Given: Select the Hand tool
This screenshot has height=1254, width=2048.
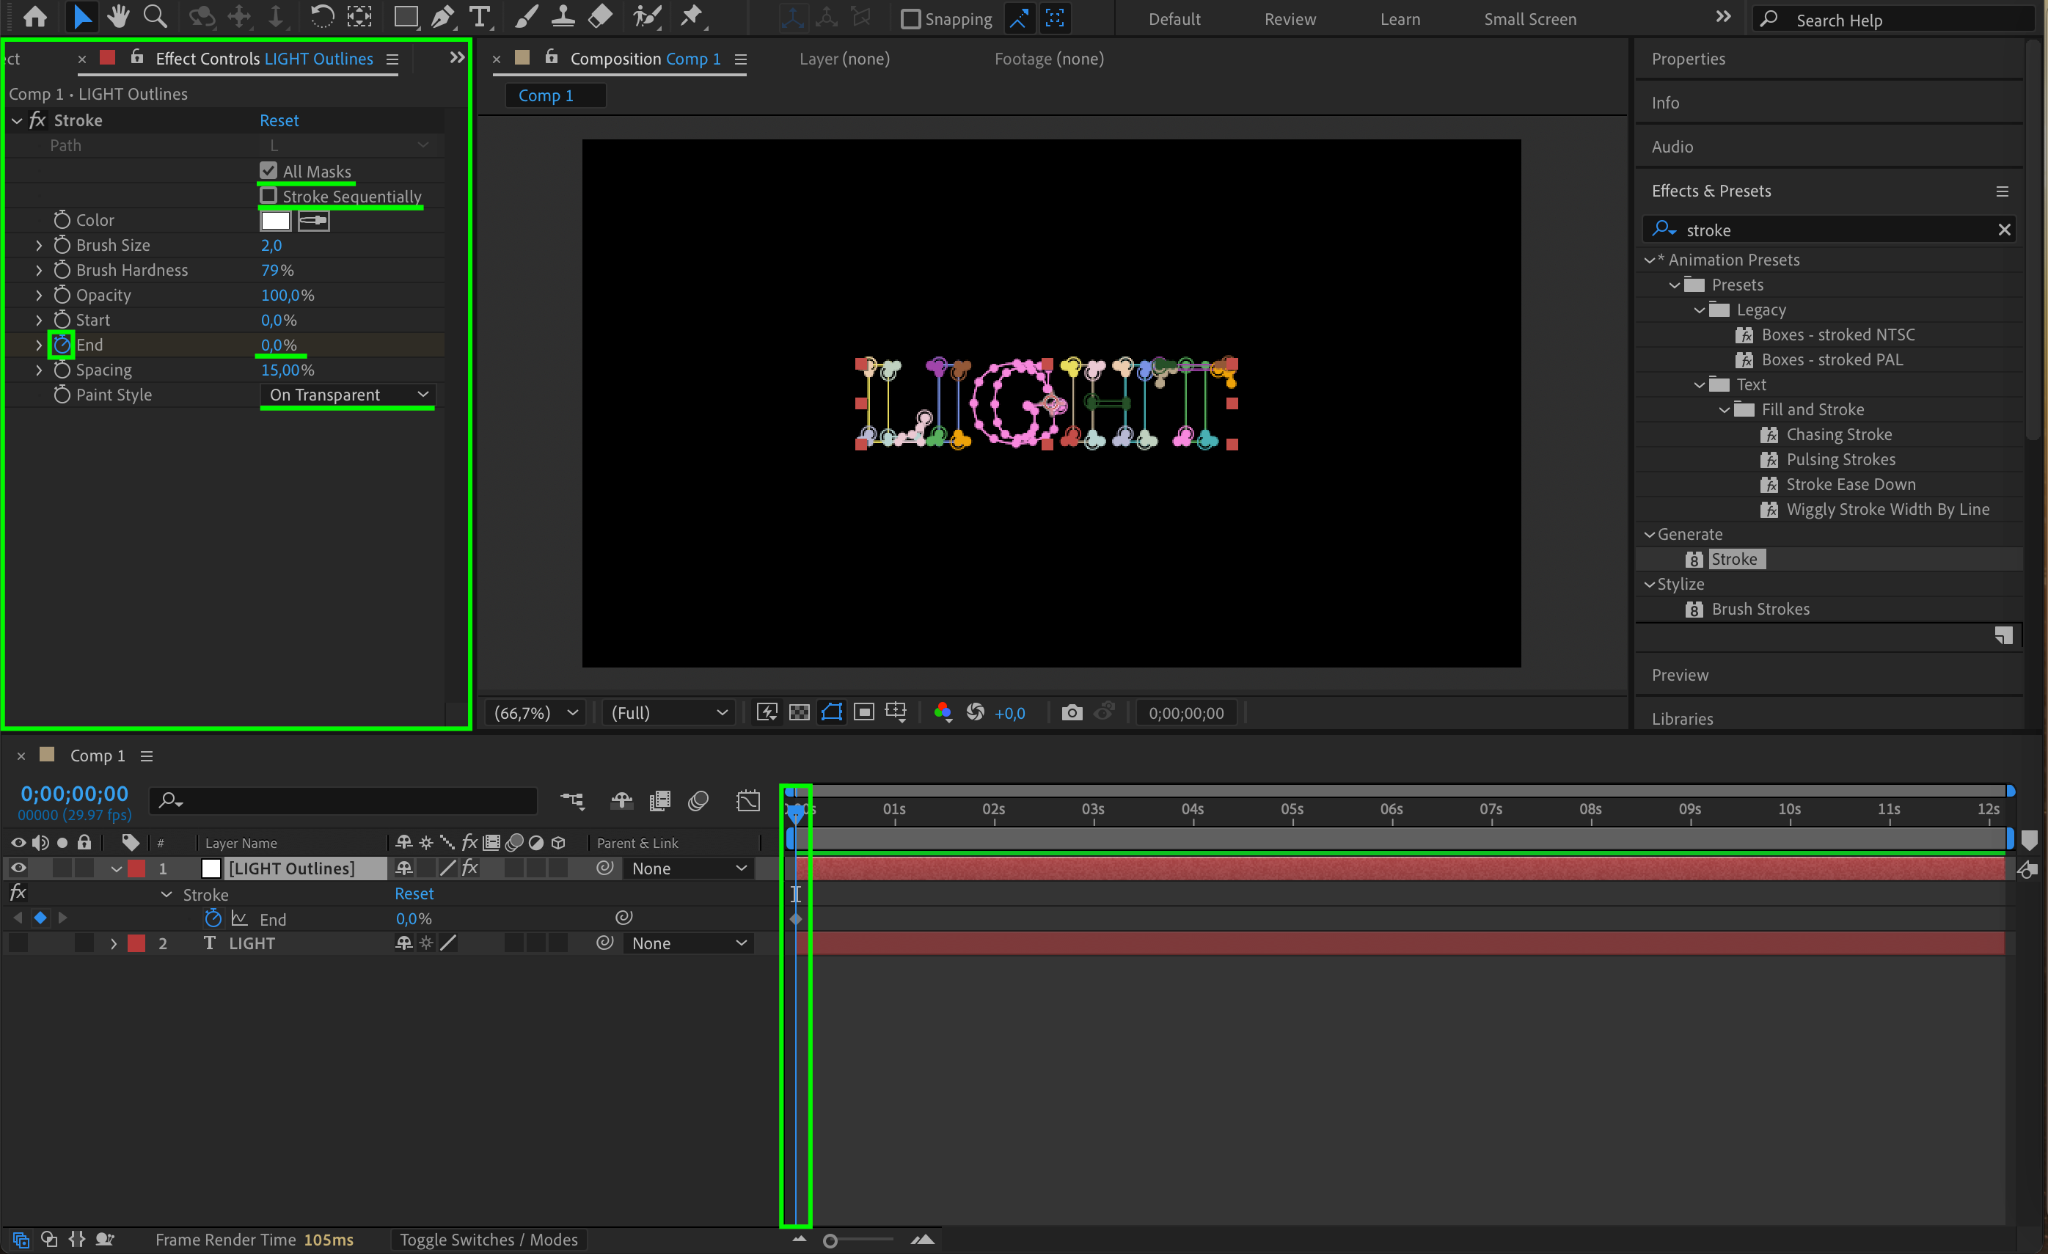Looking at the screenshot, I should 118,17.
